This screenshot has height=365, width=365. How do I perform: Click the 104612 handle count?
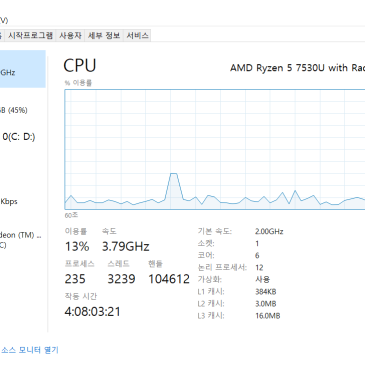click(x=169, y=279)
